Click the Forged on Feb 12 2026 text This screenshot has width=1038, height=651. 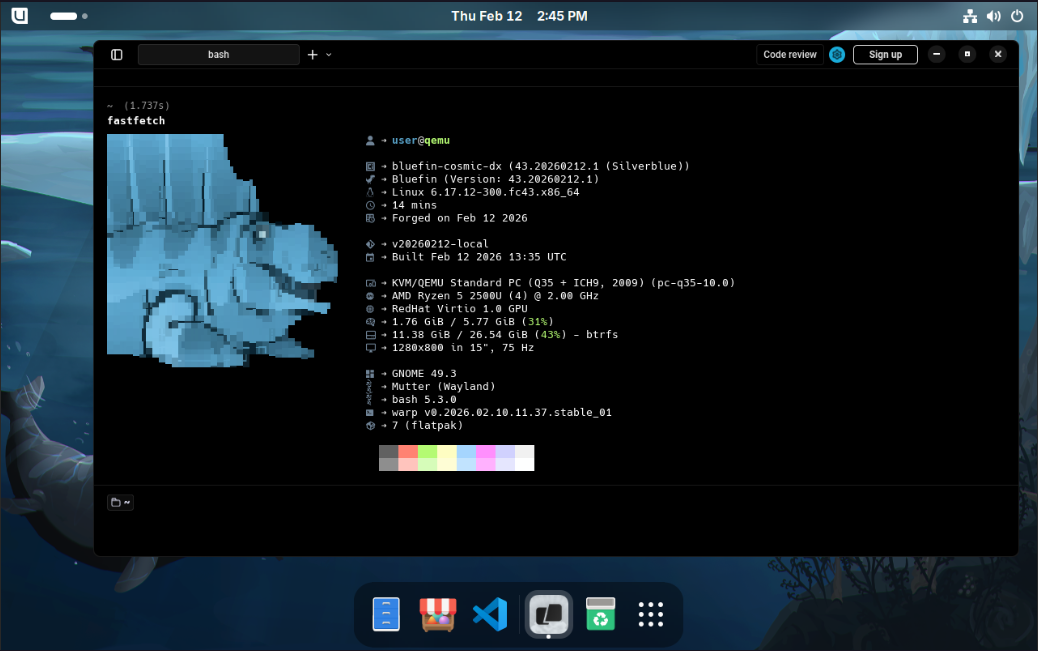pos(459,218)
